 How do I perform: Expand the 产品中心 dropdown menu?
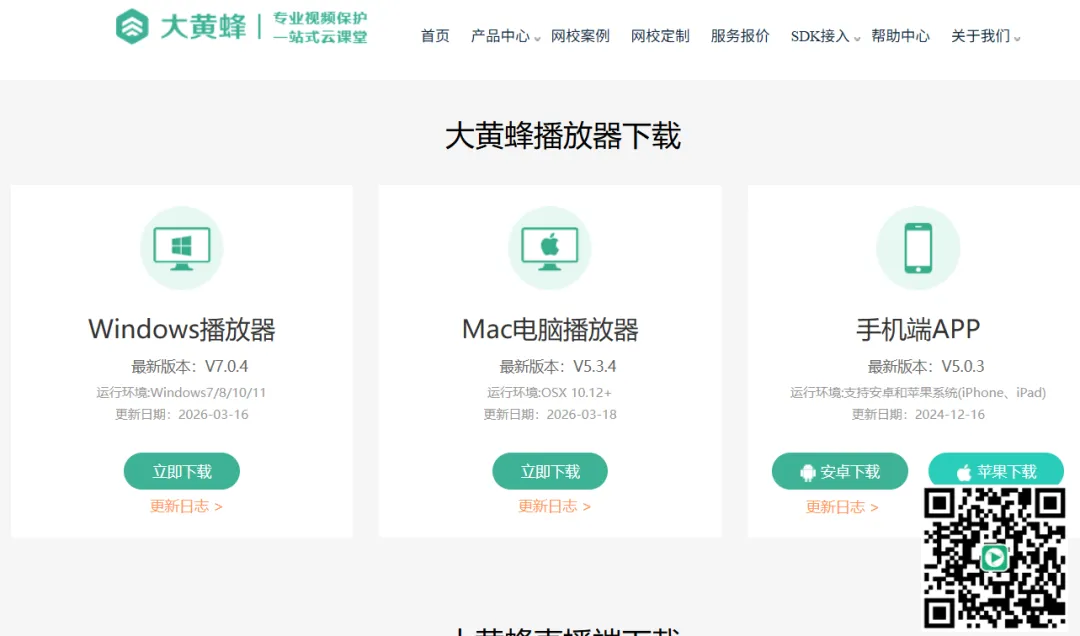pyautogui.click(x=505, y=36)
